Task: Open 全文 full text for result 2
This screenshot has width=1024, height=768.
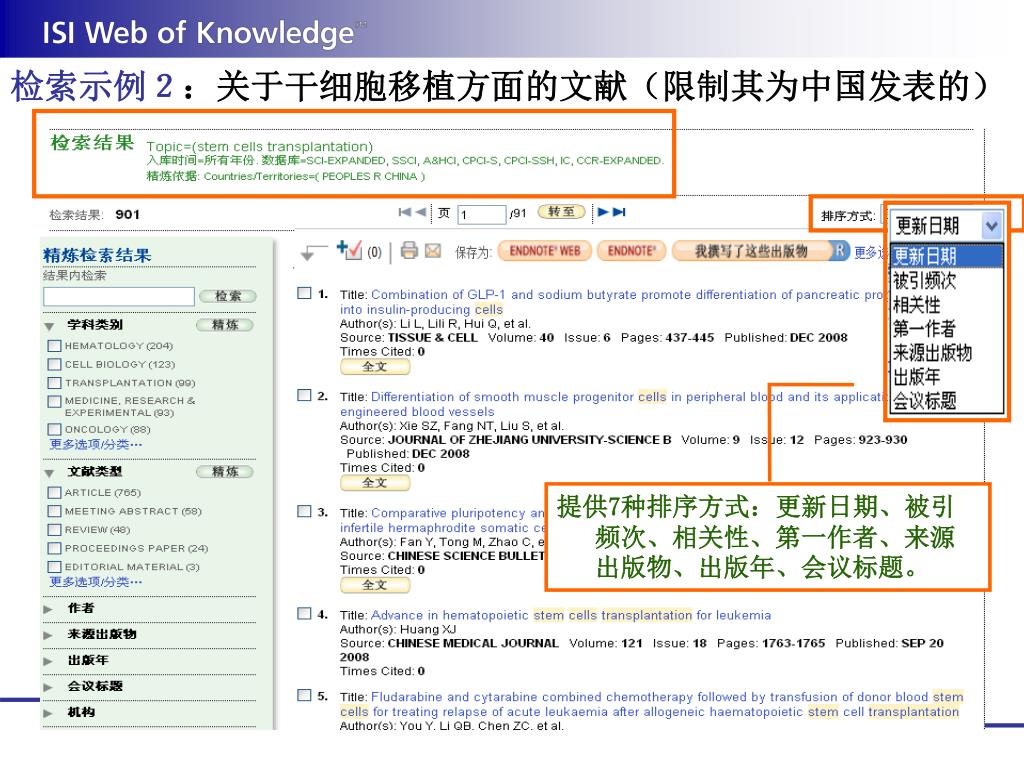Action: 375,483
